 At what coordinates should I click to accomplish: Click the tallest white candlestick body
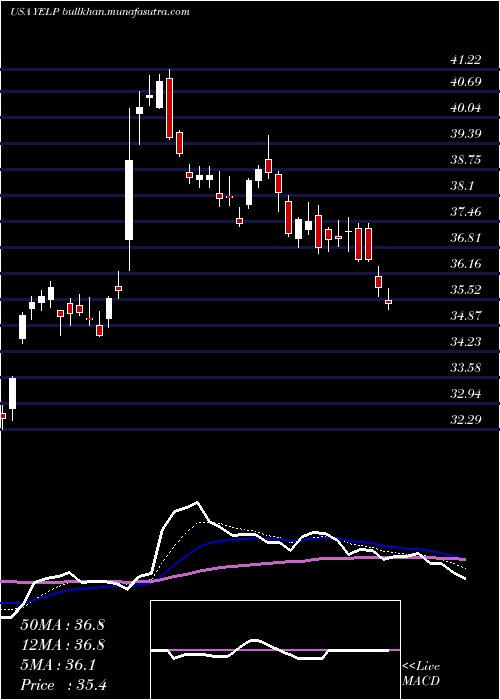pos(129,200)
